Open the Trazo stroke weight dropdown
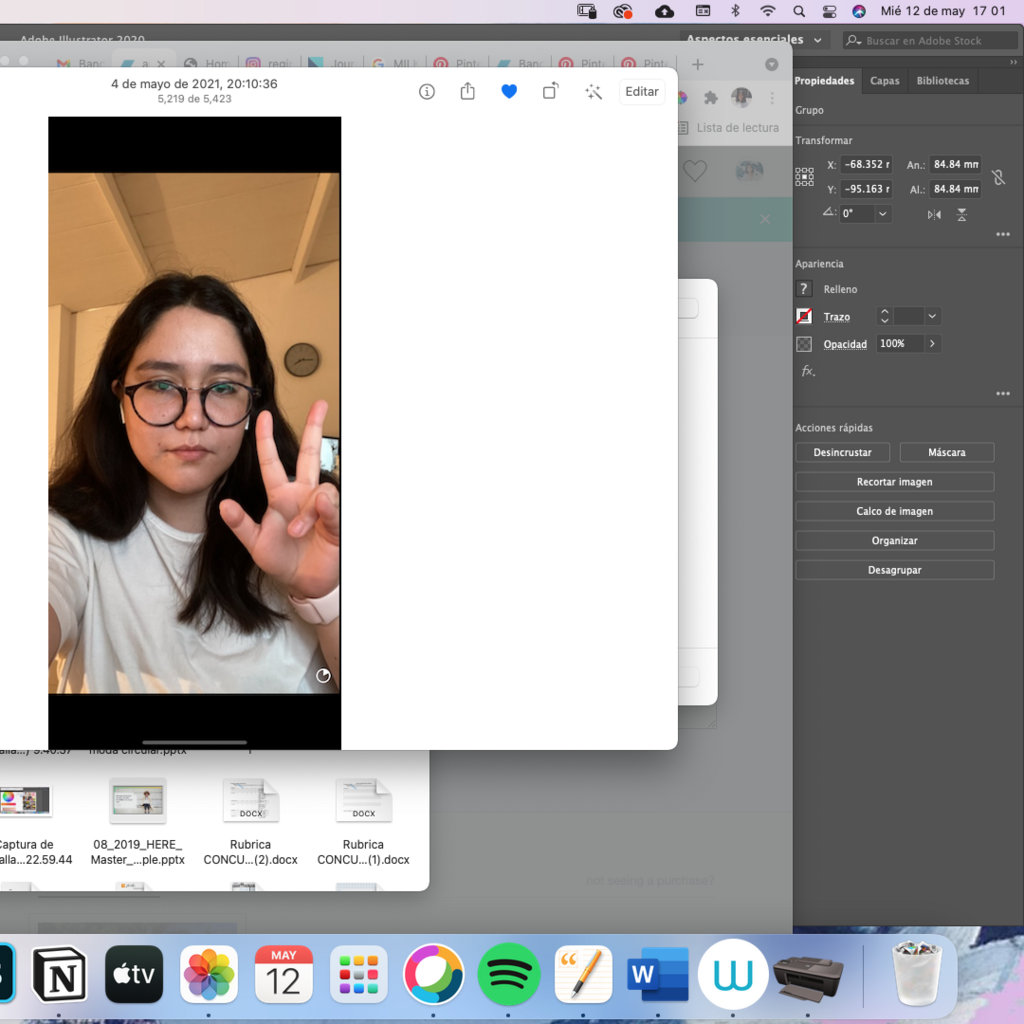The image size is (1024, 1024). 932,316
